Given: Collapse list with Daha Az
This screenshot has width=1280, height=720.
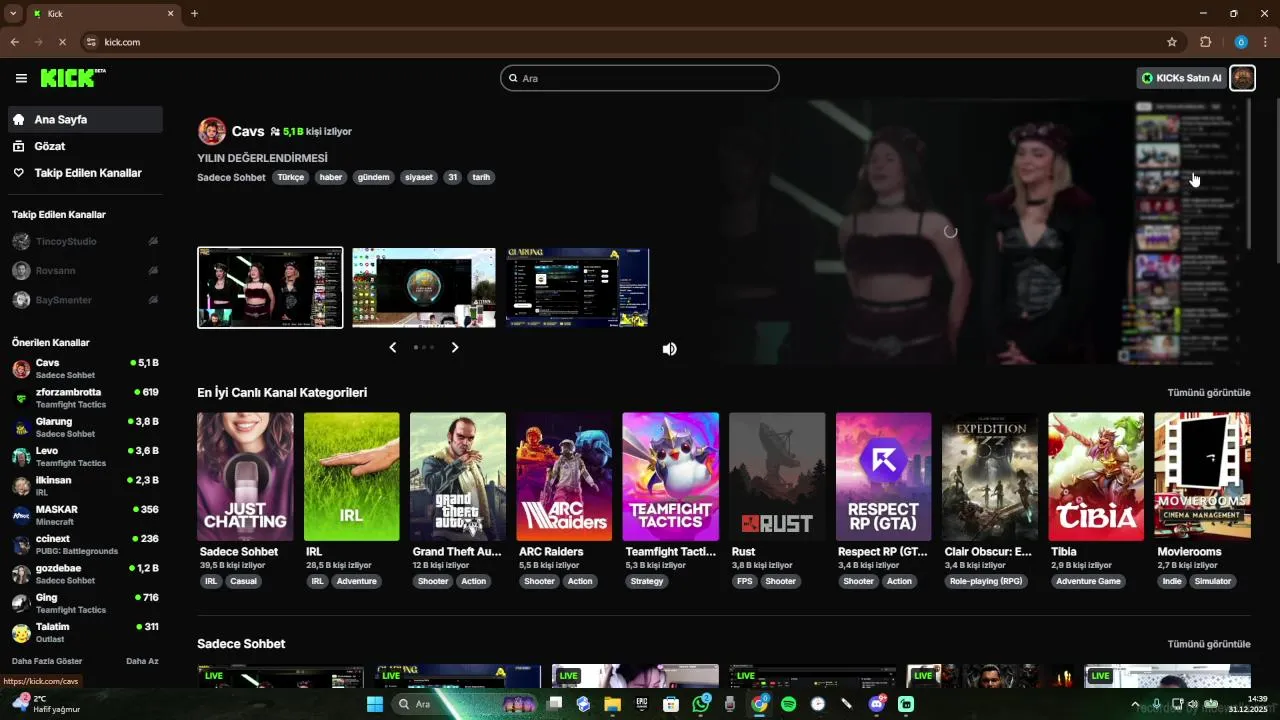Looking at the screenshot, I should click(x=142, y=661).
